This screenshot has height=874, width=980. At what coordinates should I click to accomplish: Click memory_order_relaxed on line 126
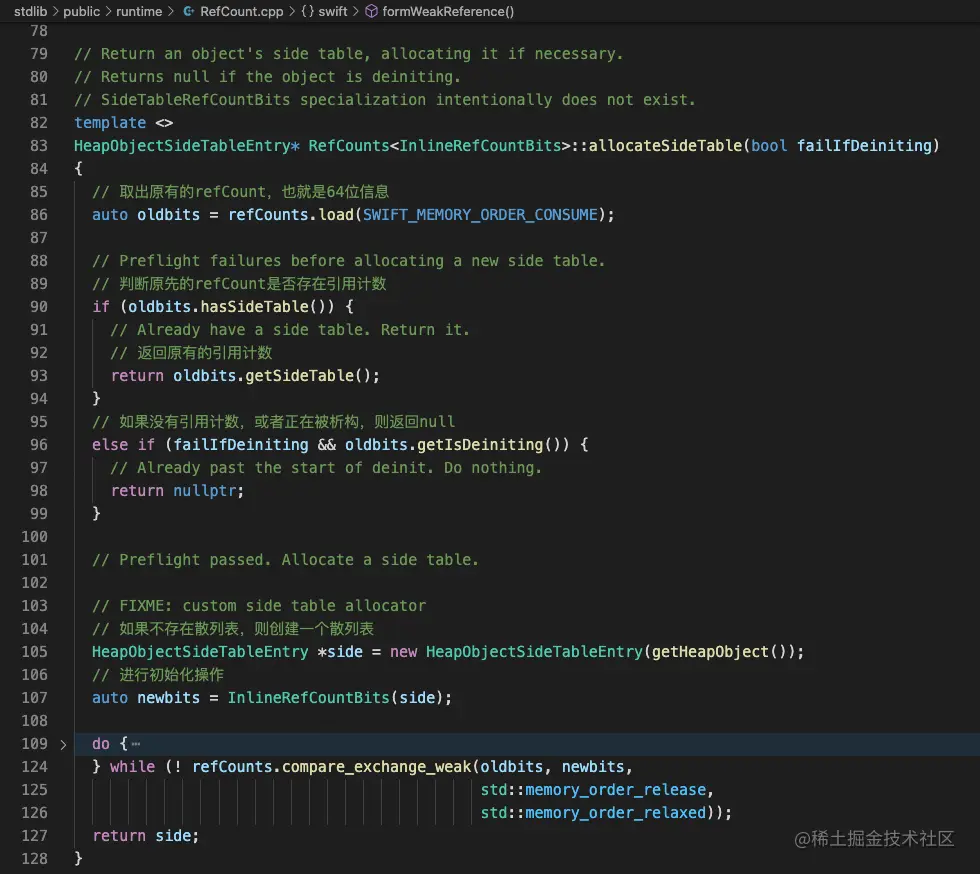(615, 813)
